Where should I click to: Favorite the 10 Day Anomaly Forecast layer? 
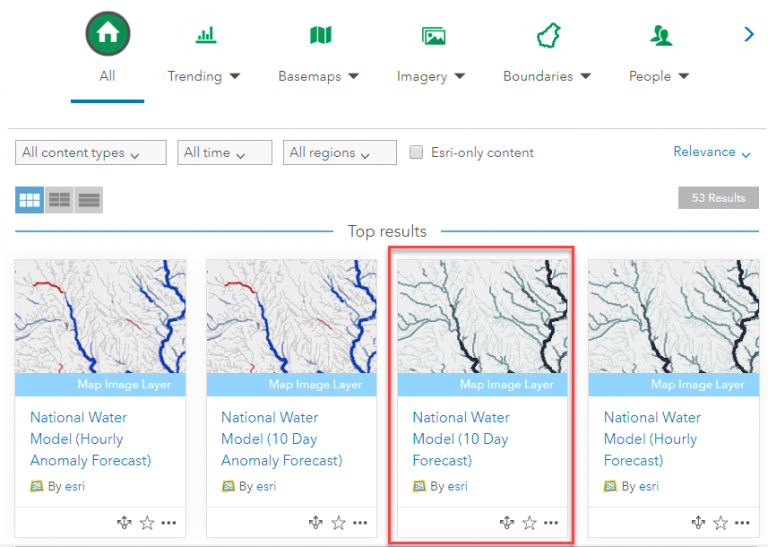pos(338,523)
